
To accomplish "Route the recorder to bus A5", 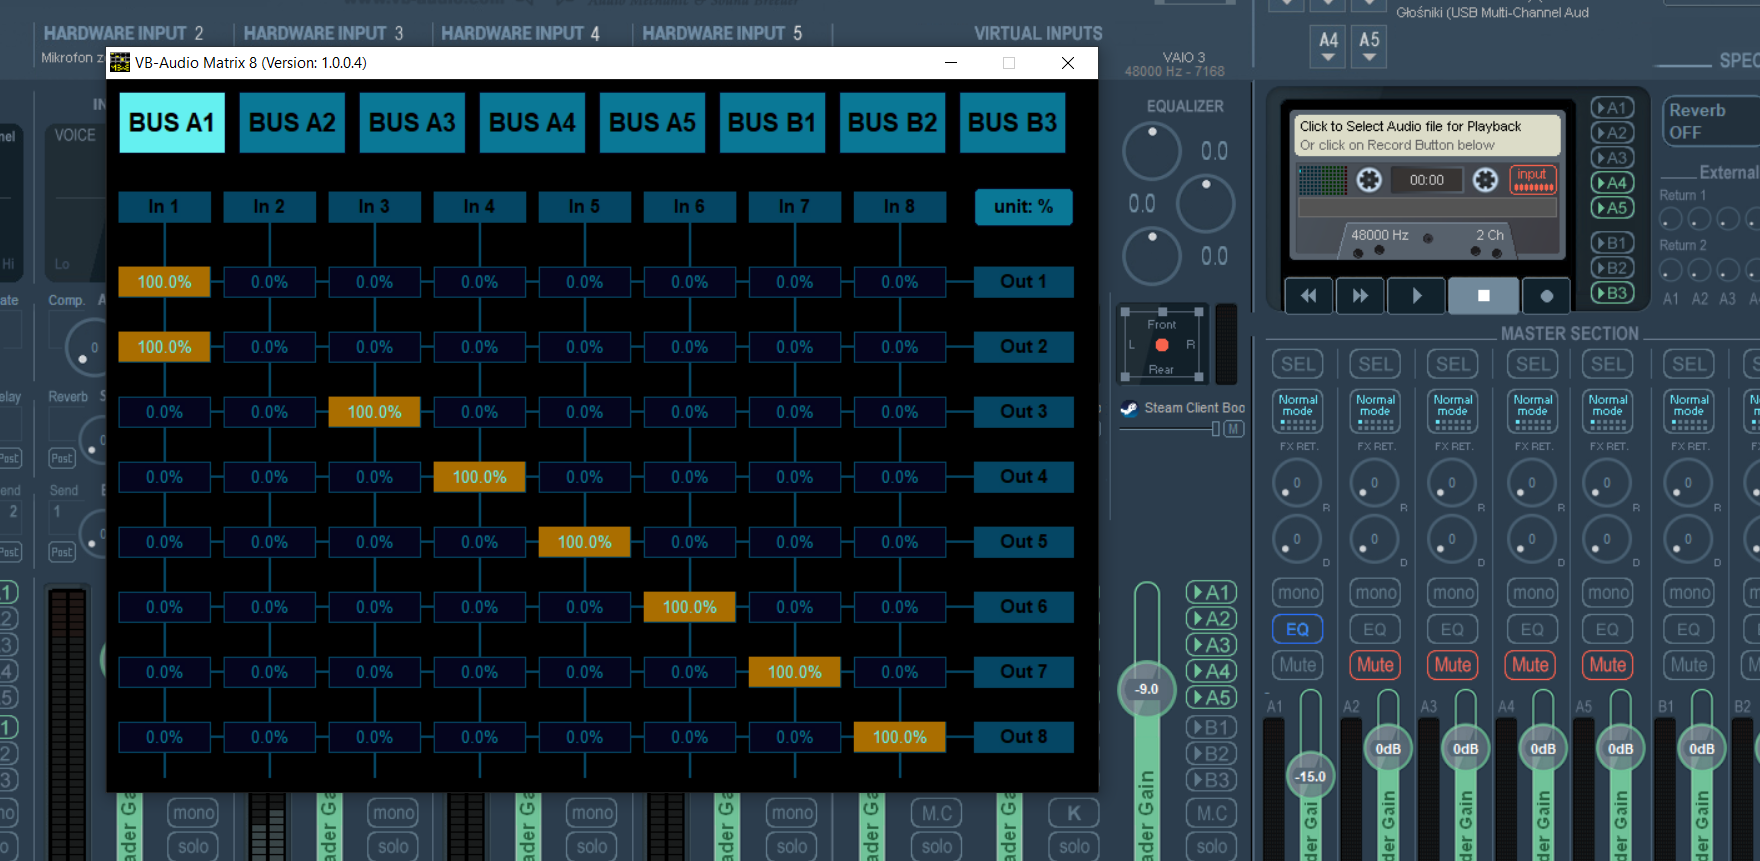I will [1612, 208].
